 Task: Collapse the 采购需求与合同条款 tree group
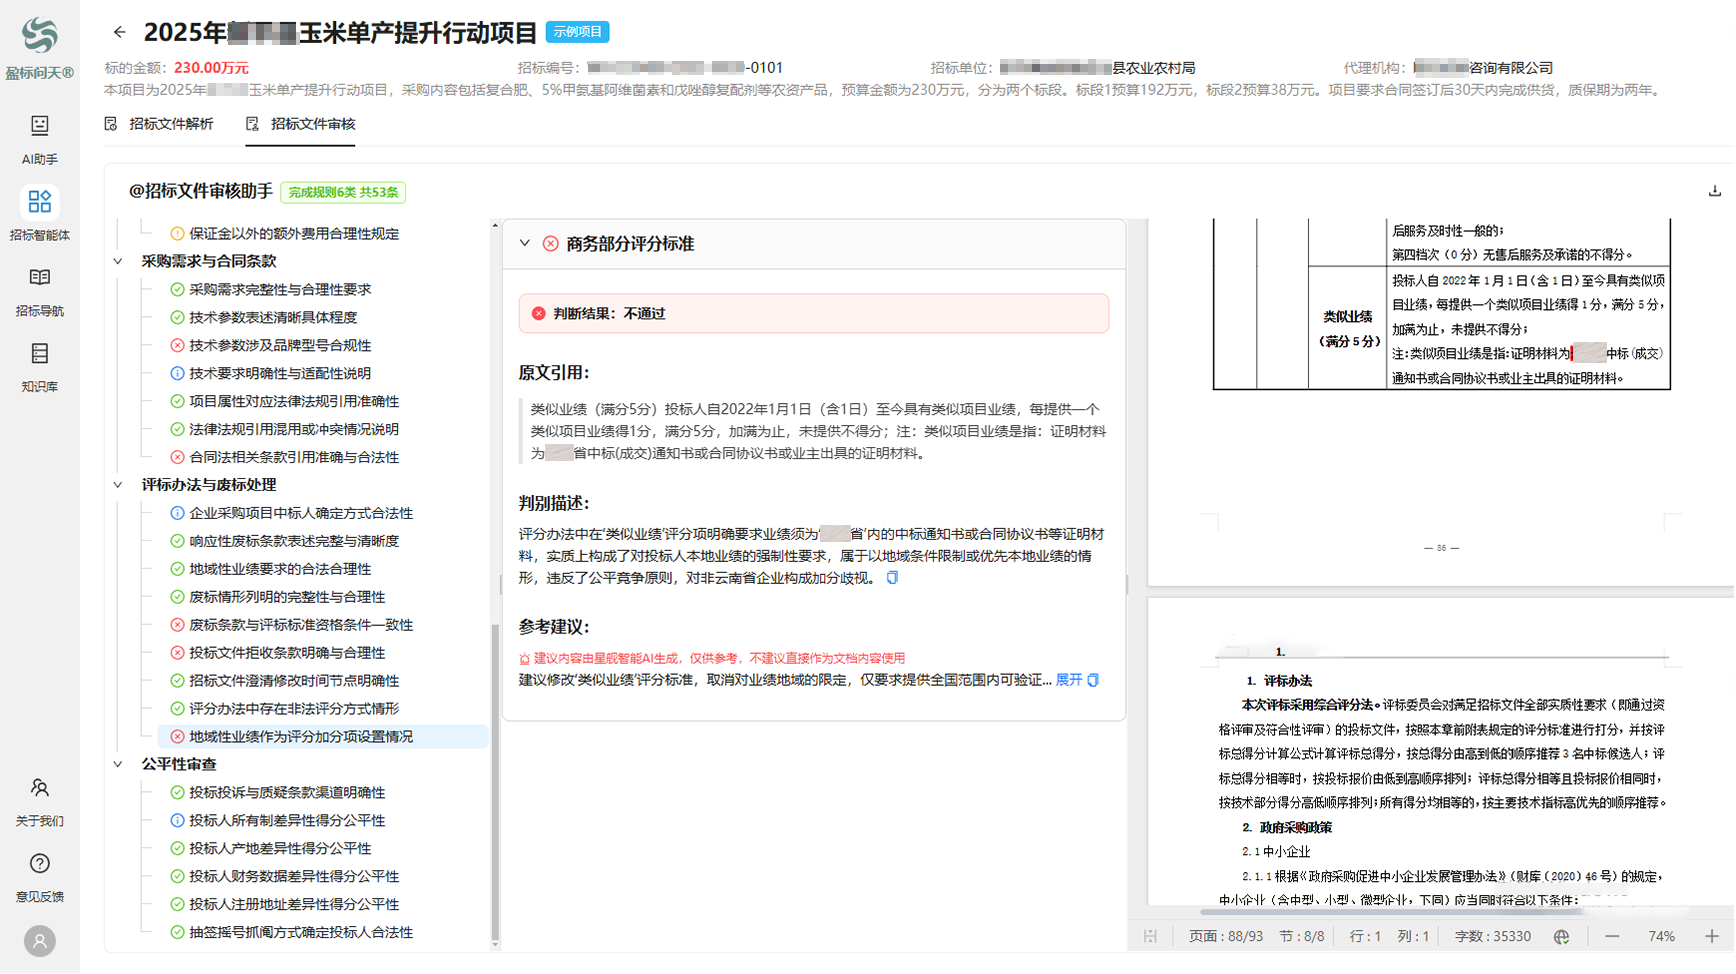pos(118,261)
